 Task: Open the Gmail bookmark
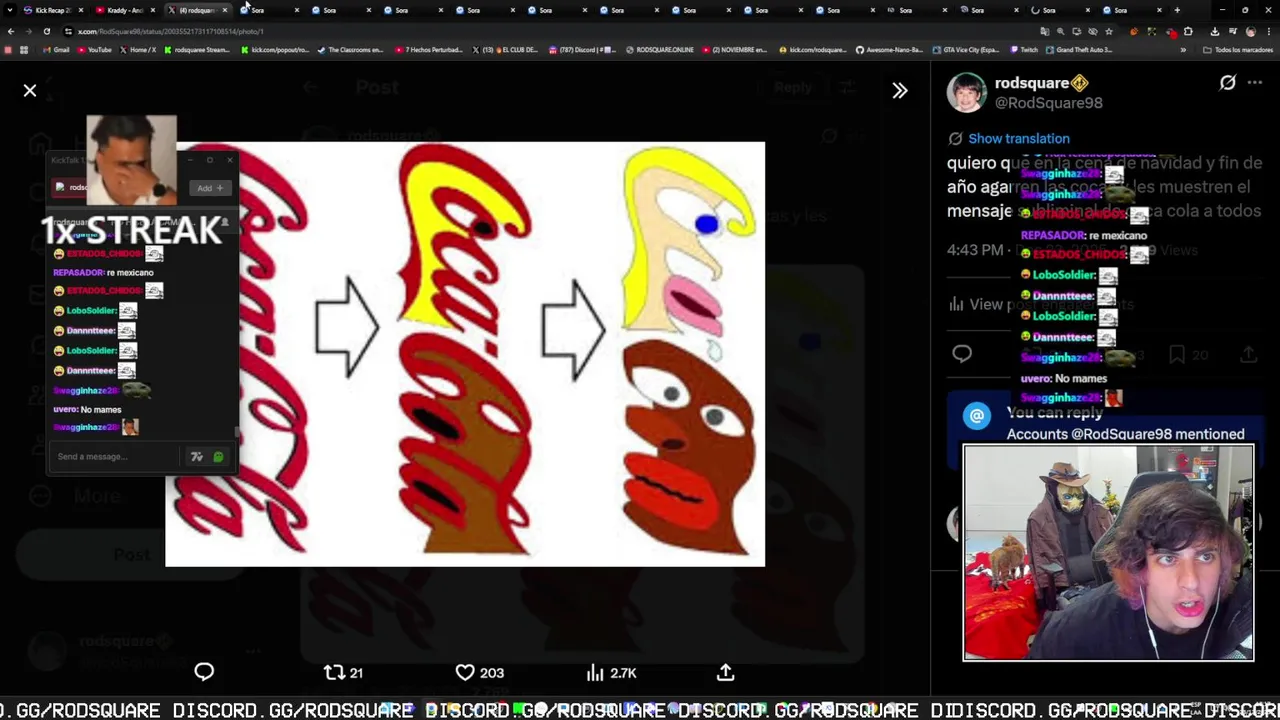pyautogui.click(x=57, y=50)
